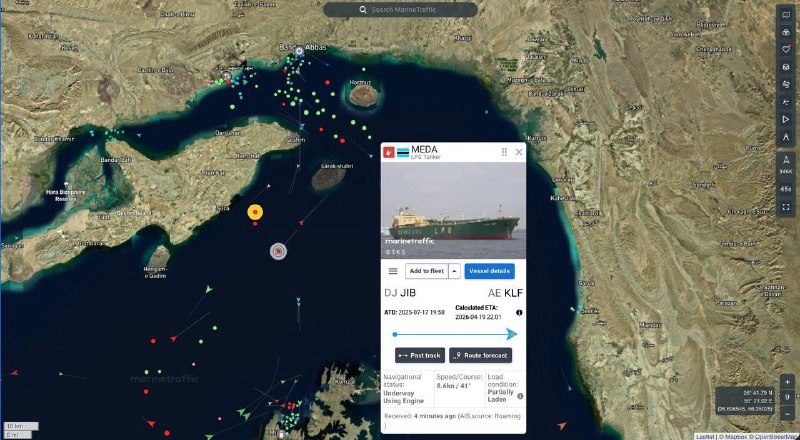Click Add to fleet button
The width and height of the screenshot is (800, 440).
click(x=427, y=271)
